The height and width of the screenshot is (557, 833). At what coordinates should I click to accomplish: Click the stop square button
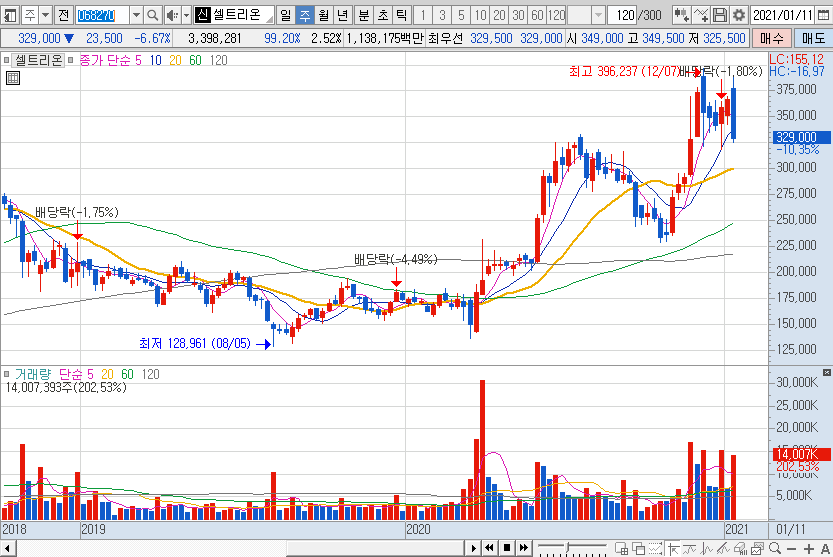pyautogui.click(x=507, y=548)
